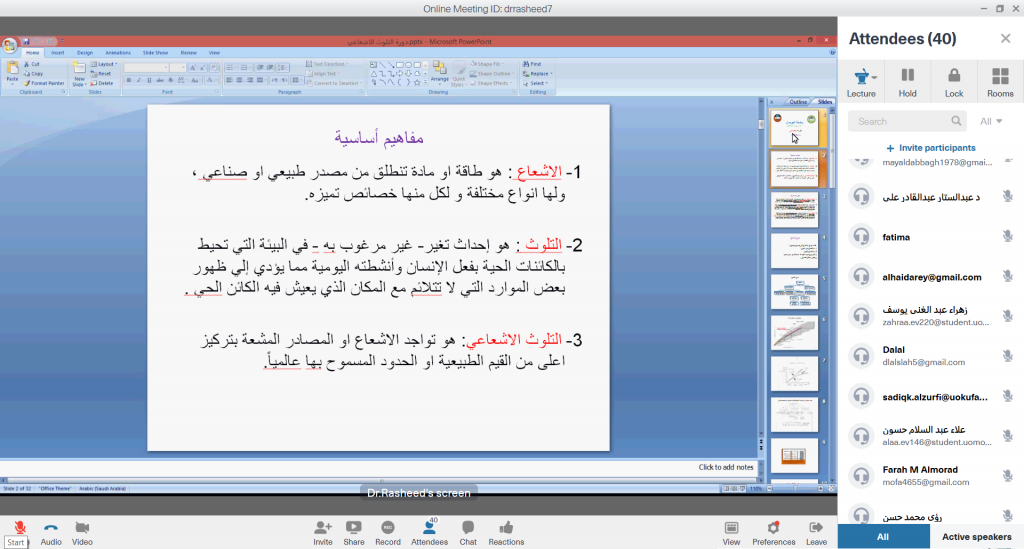1024x549 pixels.
Task: Open the Chat panel
Action: 467,527
